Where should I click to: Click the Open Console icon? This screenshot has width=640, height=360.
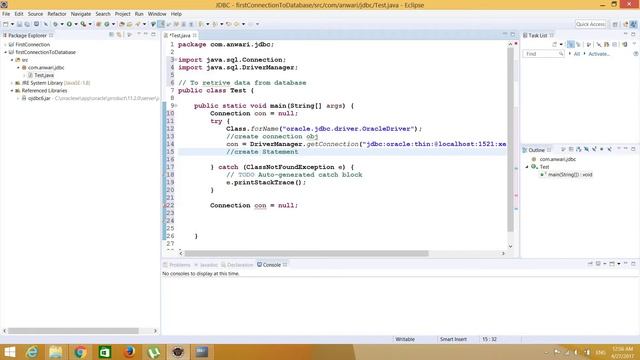coord(612,264)
